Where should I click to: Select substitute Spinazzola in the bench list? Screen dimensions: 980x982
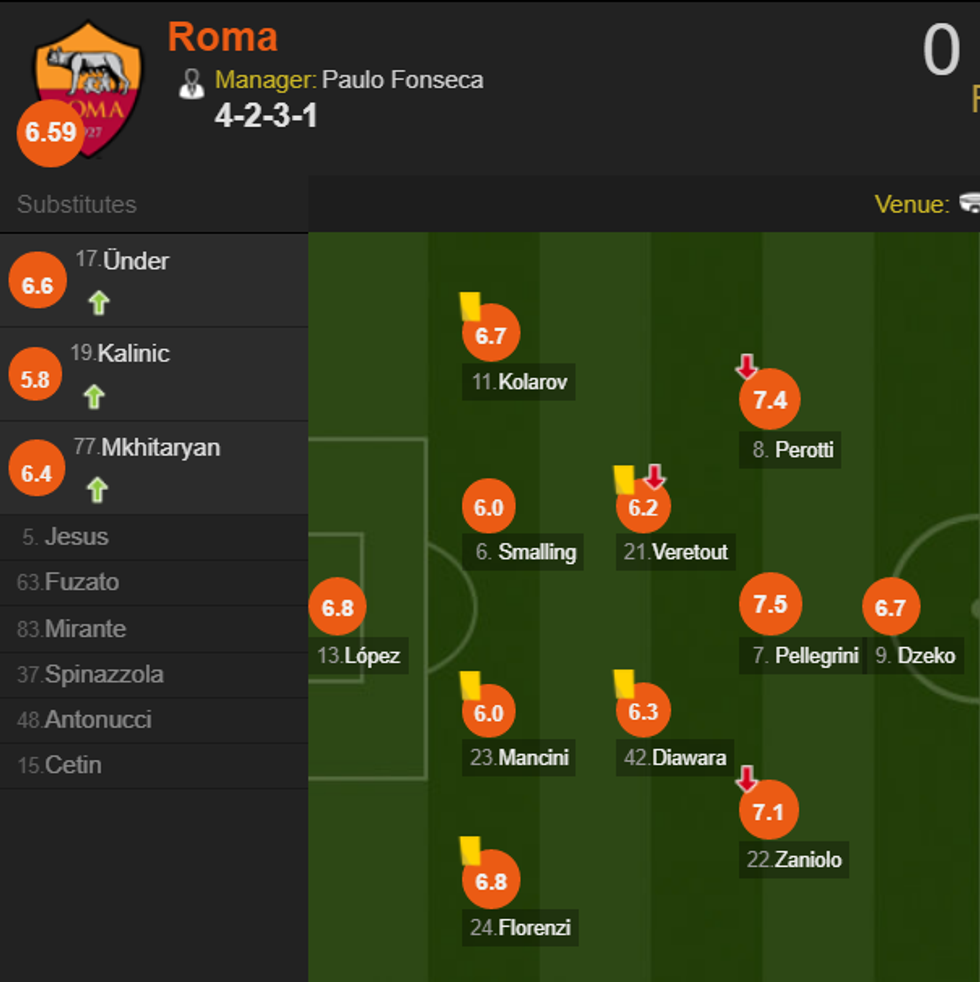(x=104, y=675)
